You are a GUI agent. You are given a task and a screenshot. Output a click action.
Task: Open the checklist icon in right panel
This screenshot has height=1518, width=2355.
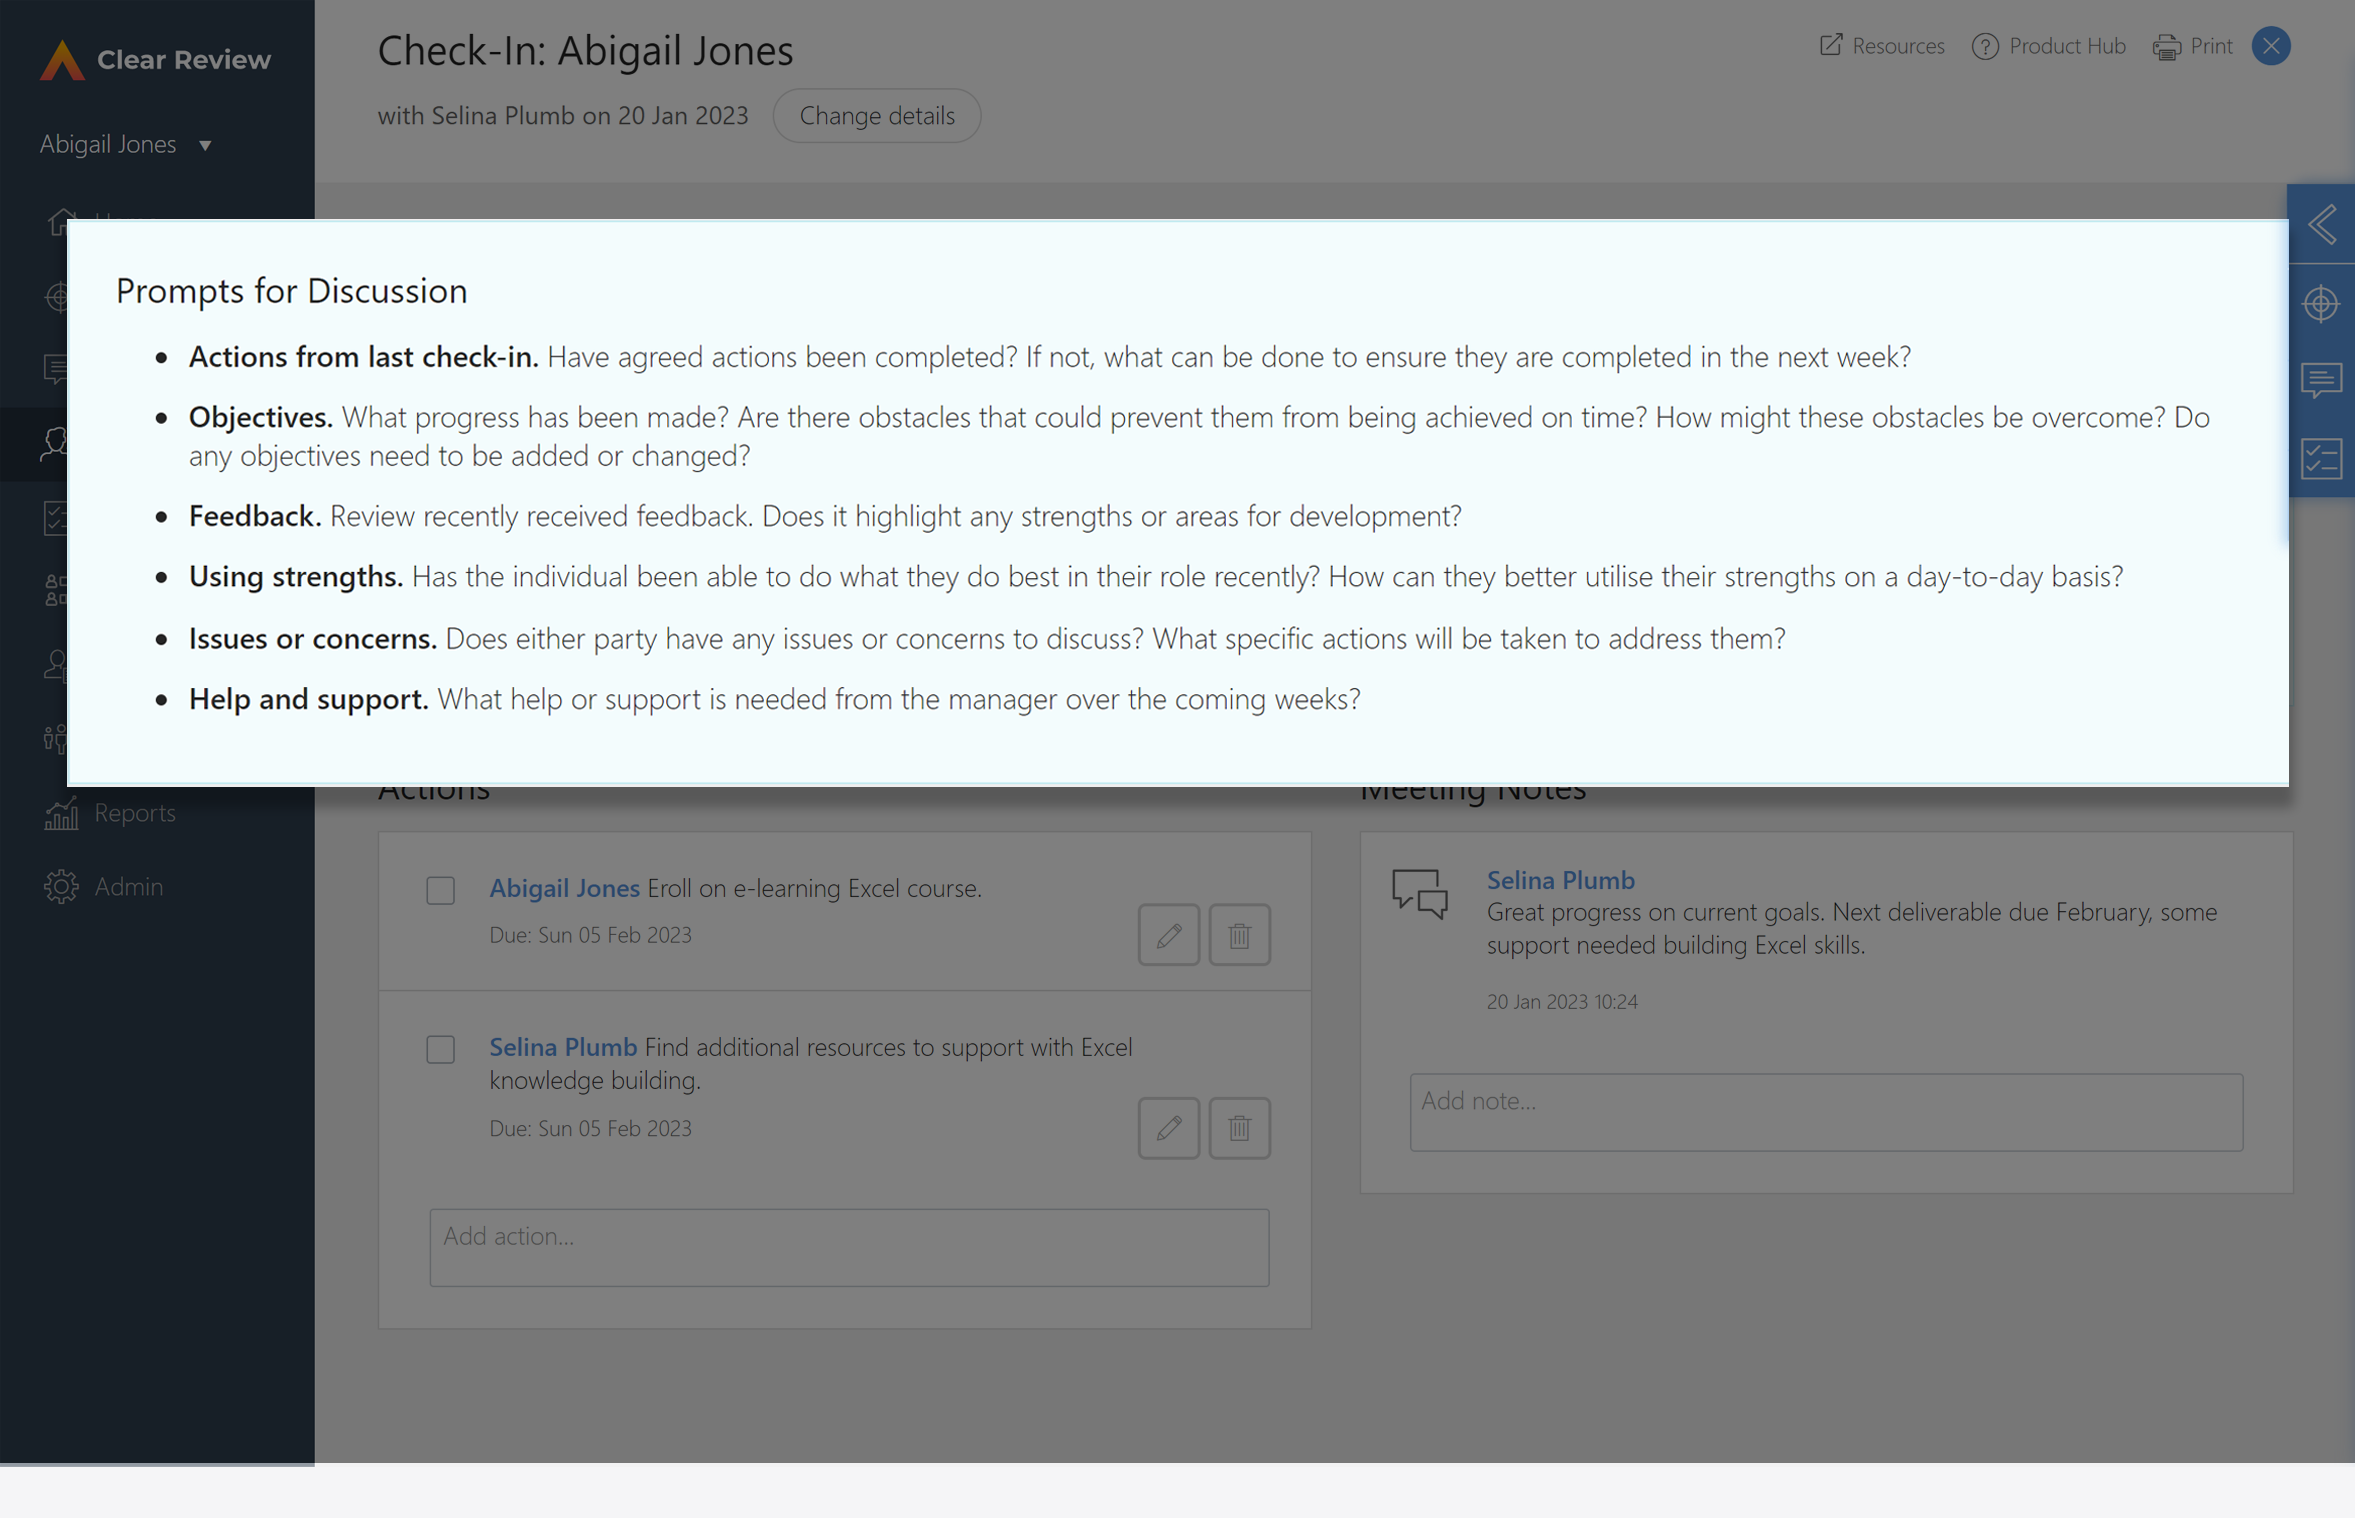pos(2322,459)
